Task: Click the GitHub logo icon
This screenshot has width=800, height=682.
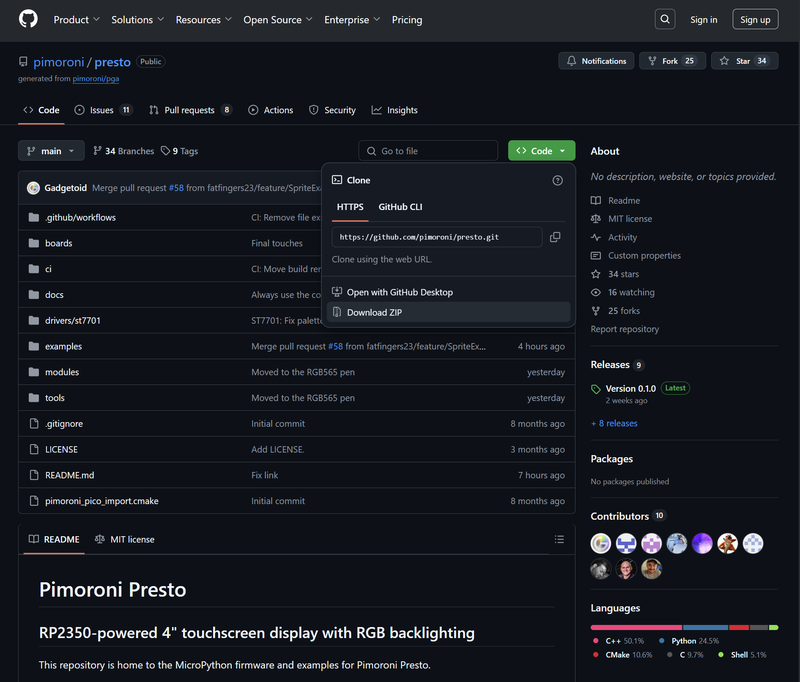Action: click(28, 19)
